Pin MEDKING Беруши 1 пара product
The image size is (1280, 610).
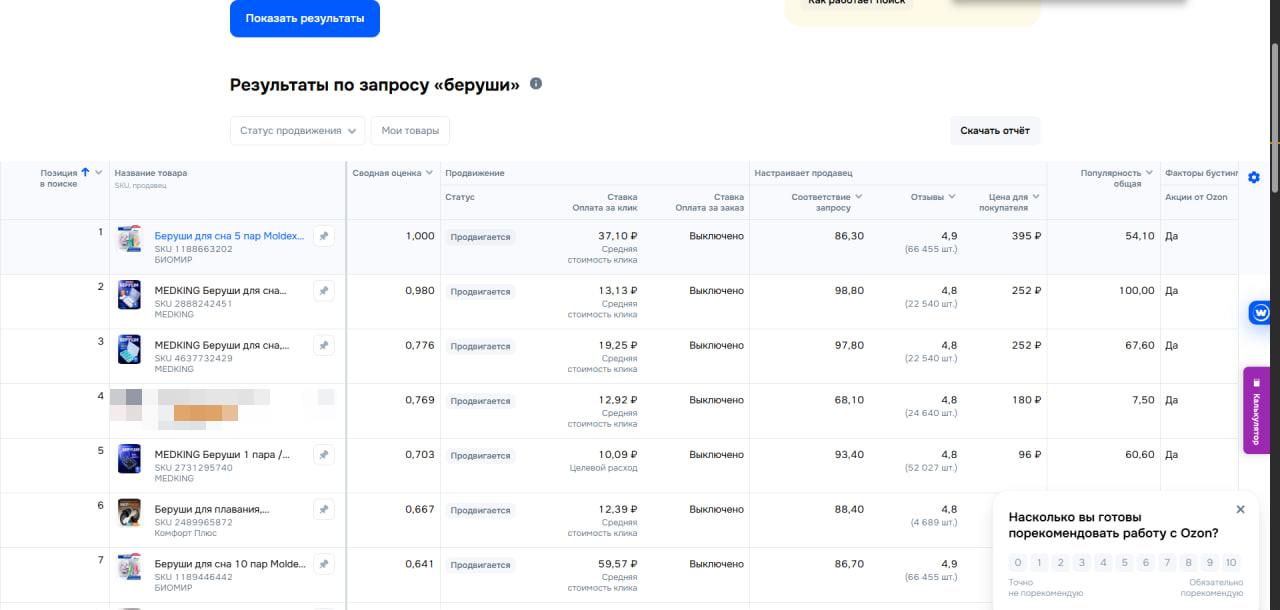324,455
